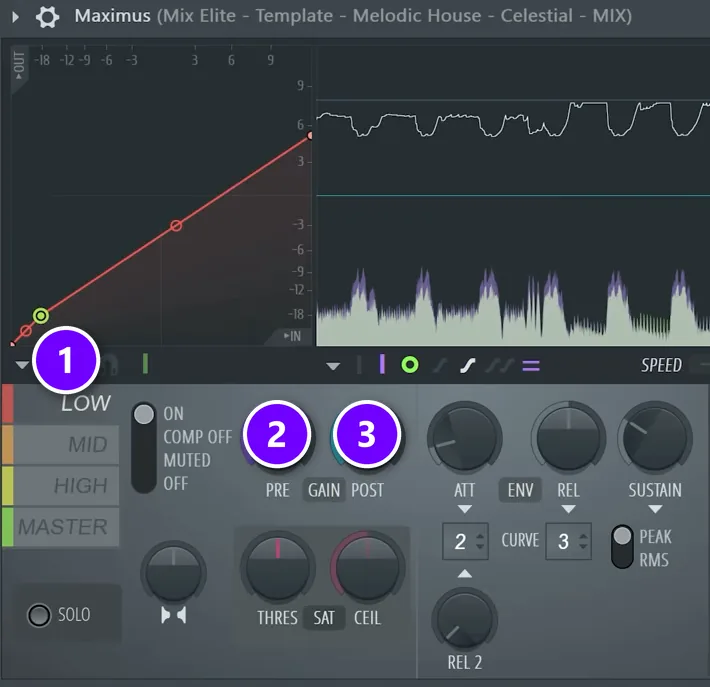Adjust the SPEED slider
Screen dimensions: 710x687
point(700,365)
